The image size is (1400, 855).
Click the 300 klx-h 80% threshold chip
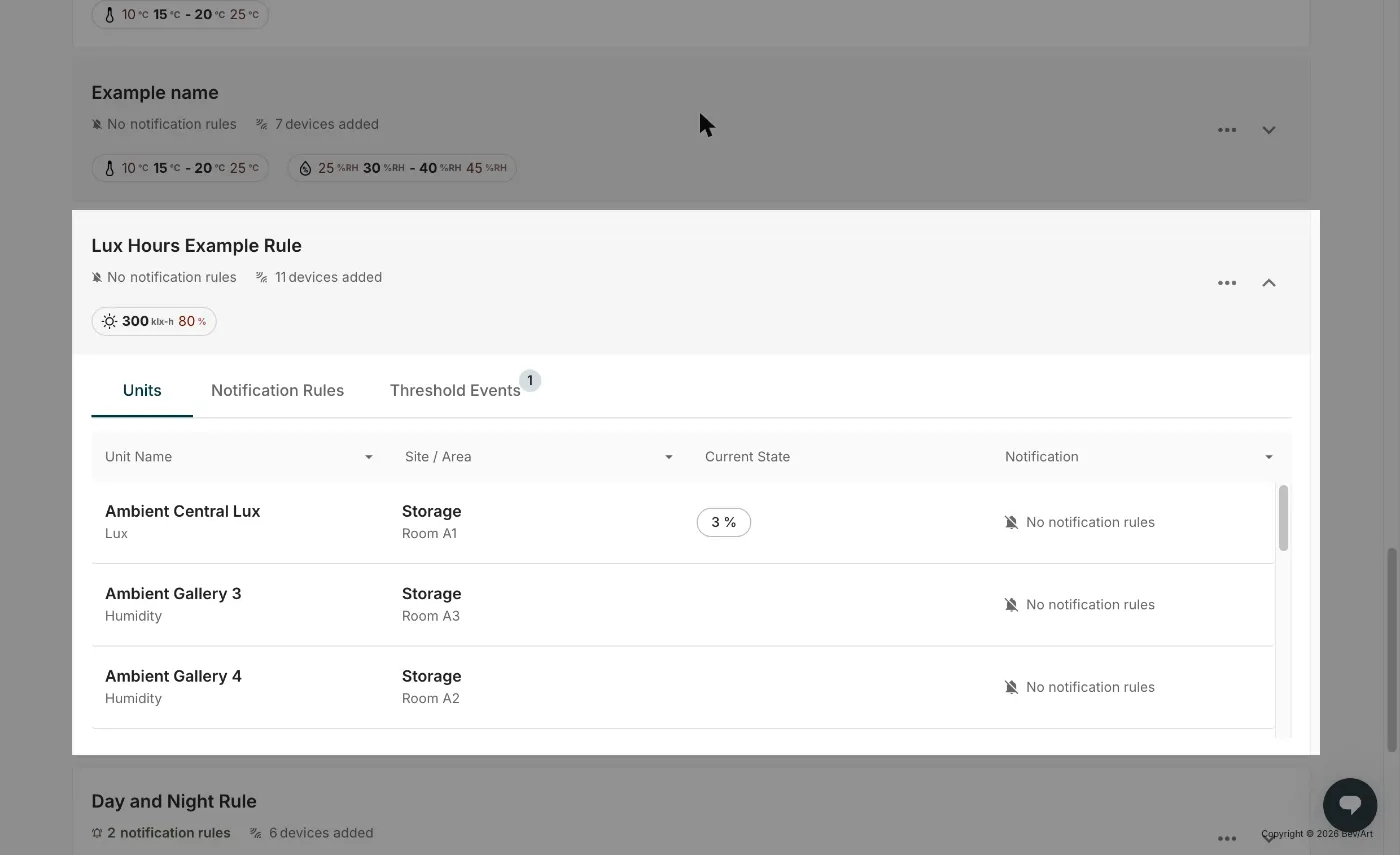click(x=154, y=321)
